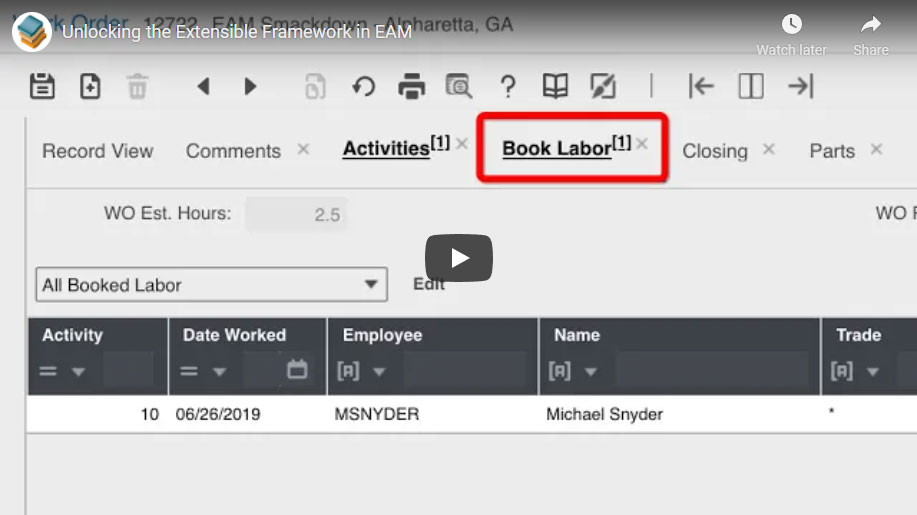Click the print preview magnifier icon
Viewport: 917px width, 515px height.
pos(459,87)
